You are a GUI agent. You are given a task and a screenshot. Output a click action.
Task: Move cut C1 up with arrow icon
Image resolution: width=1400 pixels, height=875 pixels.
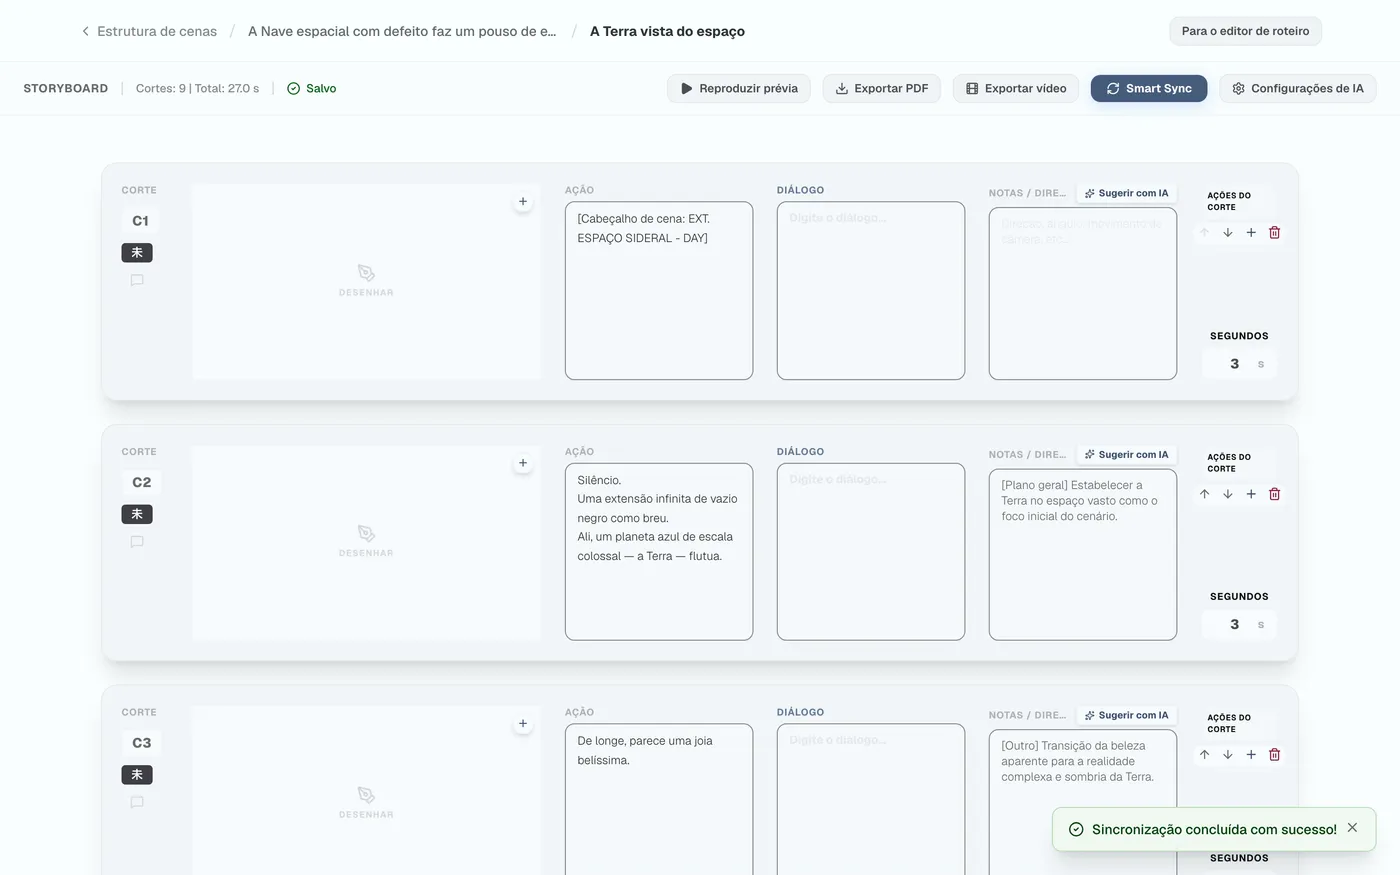tap(1204, 233)
